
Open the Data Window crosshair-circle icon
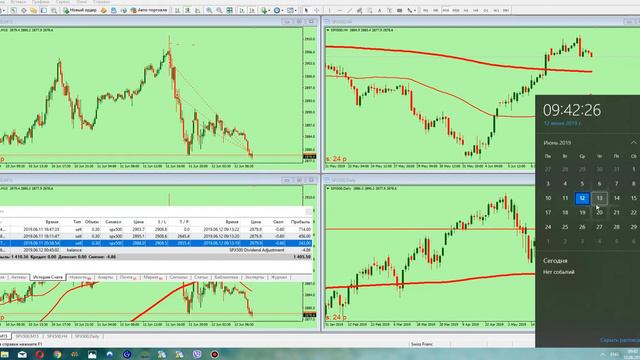(x=24, y=10)
